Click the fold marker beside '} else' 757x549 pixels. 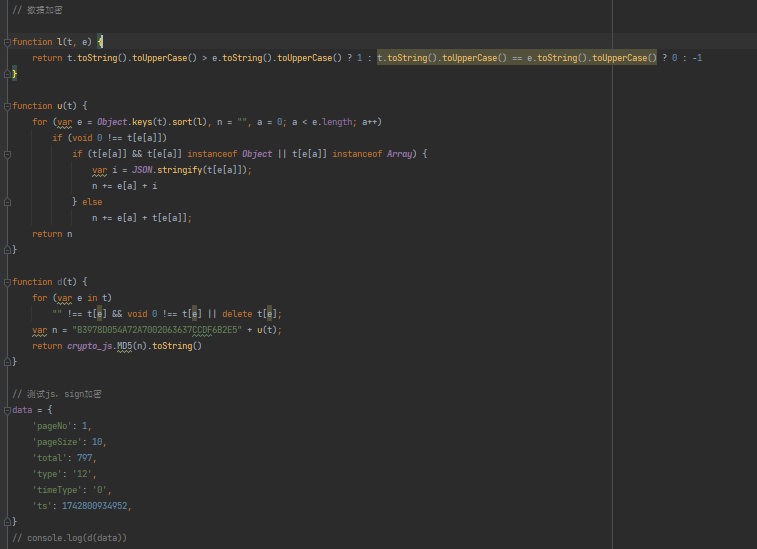(7, 202)
